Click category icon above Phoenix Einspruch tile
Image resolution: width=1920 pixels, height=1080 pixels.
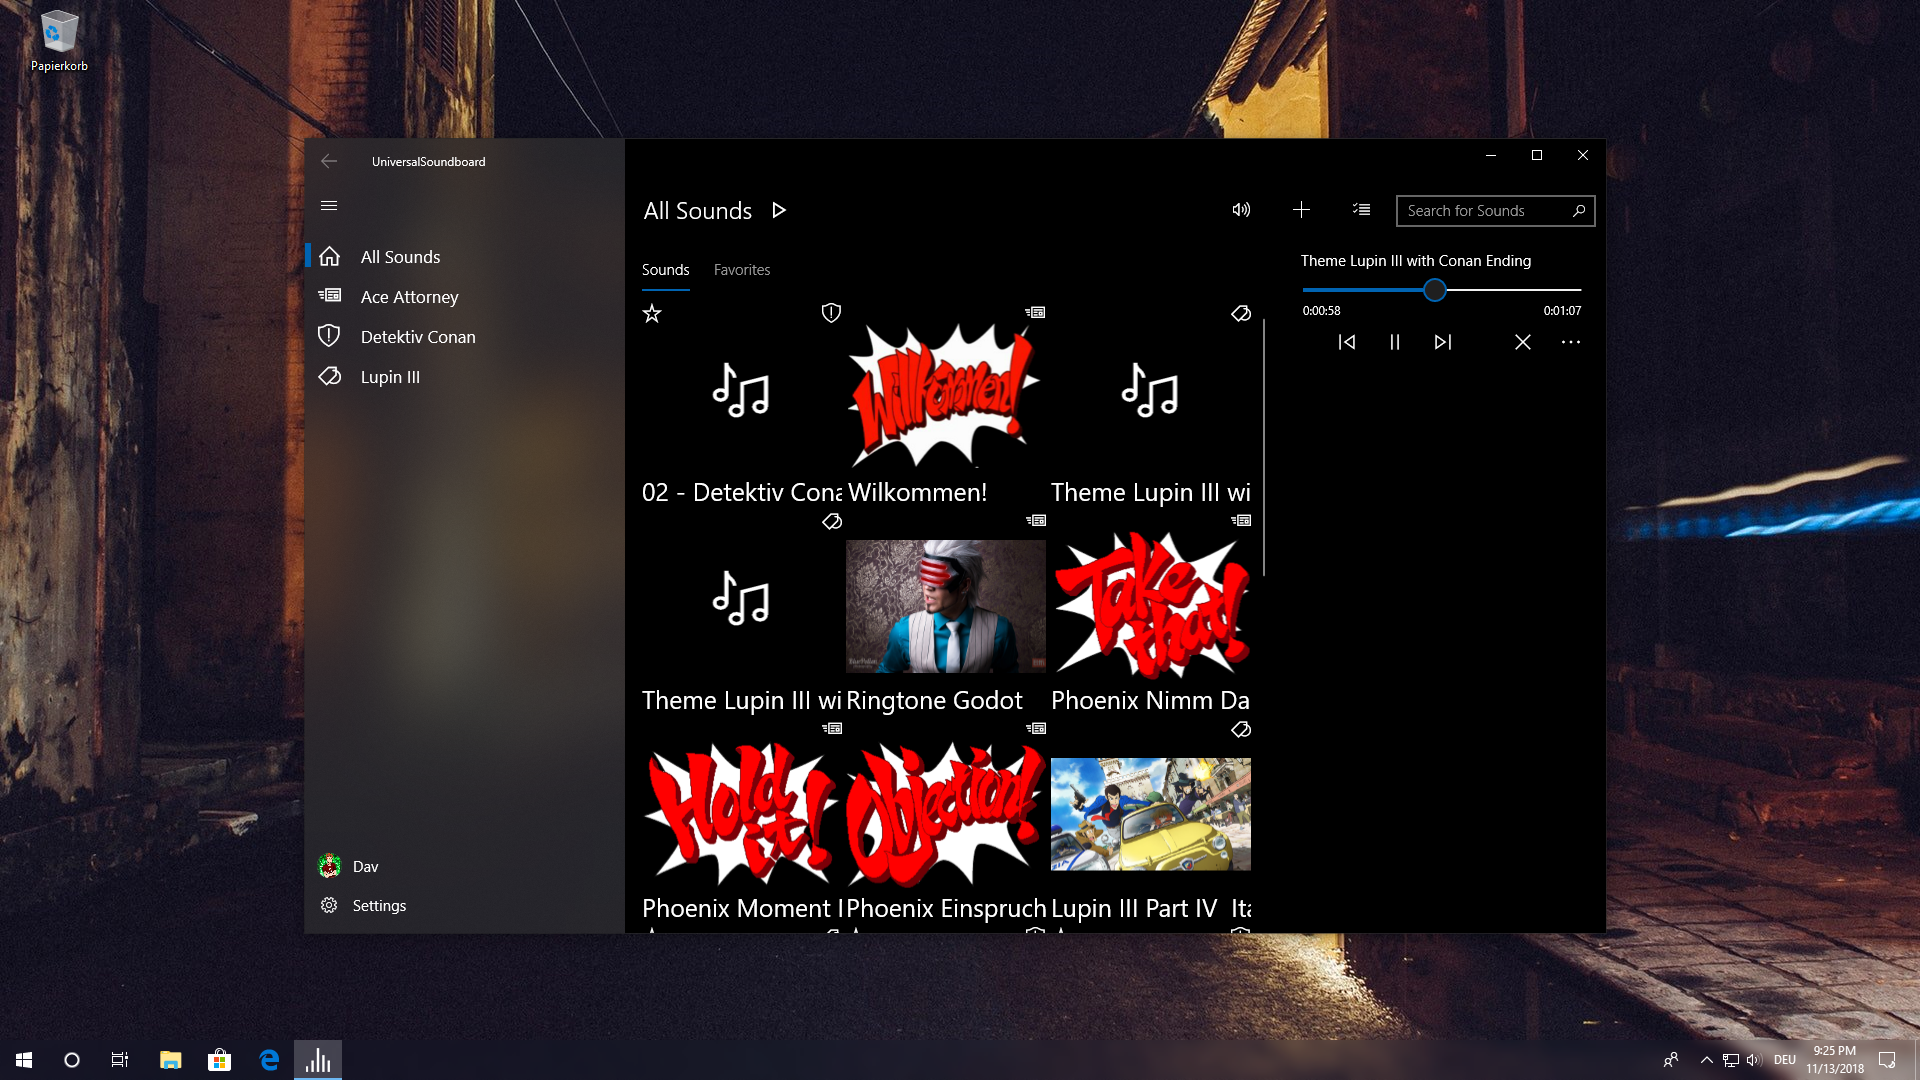click(1036, 729)
